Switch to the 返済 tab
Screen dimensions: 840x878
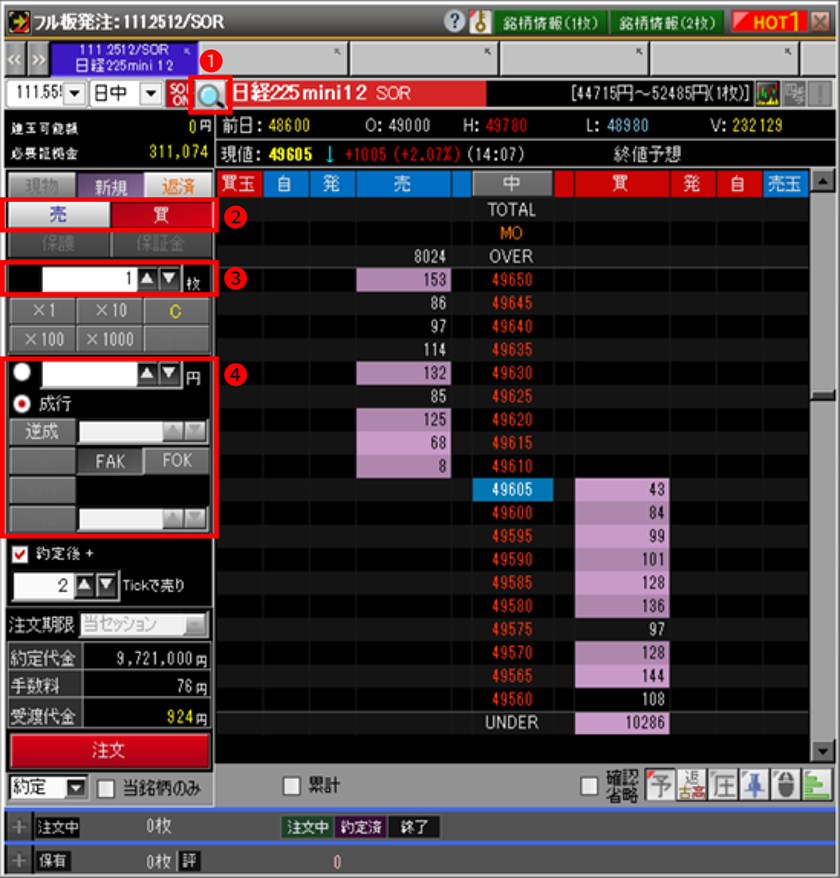tap(177, 186)
